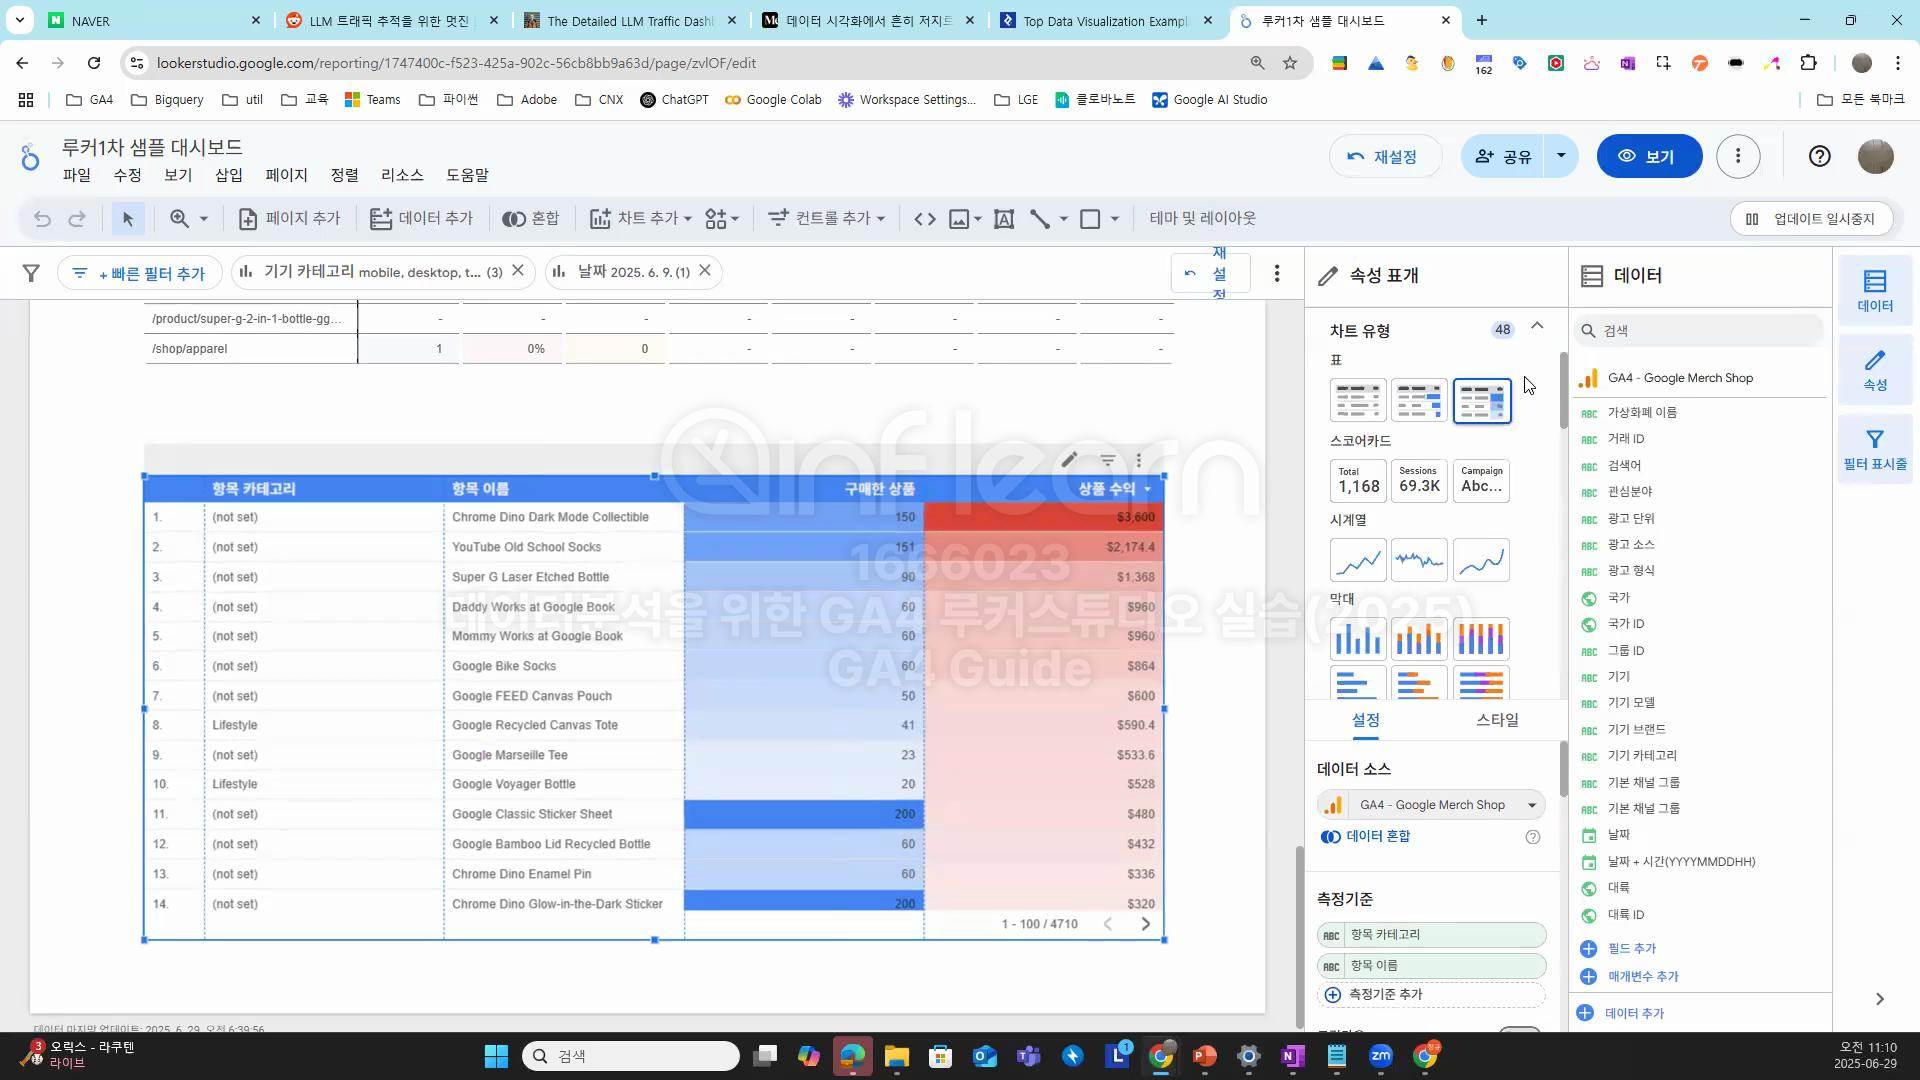The width and height of the screenshot is (1920, 1080).
Task: Click 측정기준 추가 button
Action: click(1431, 994)
